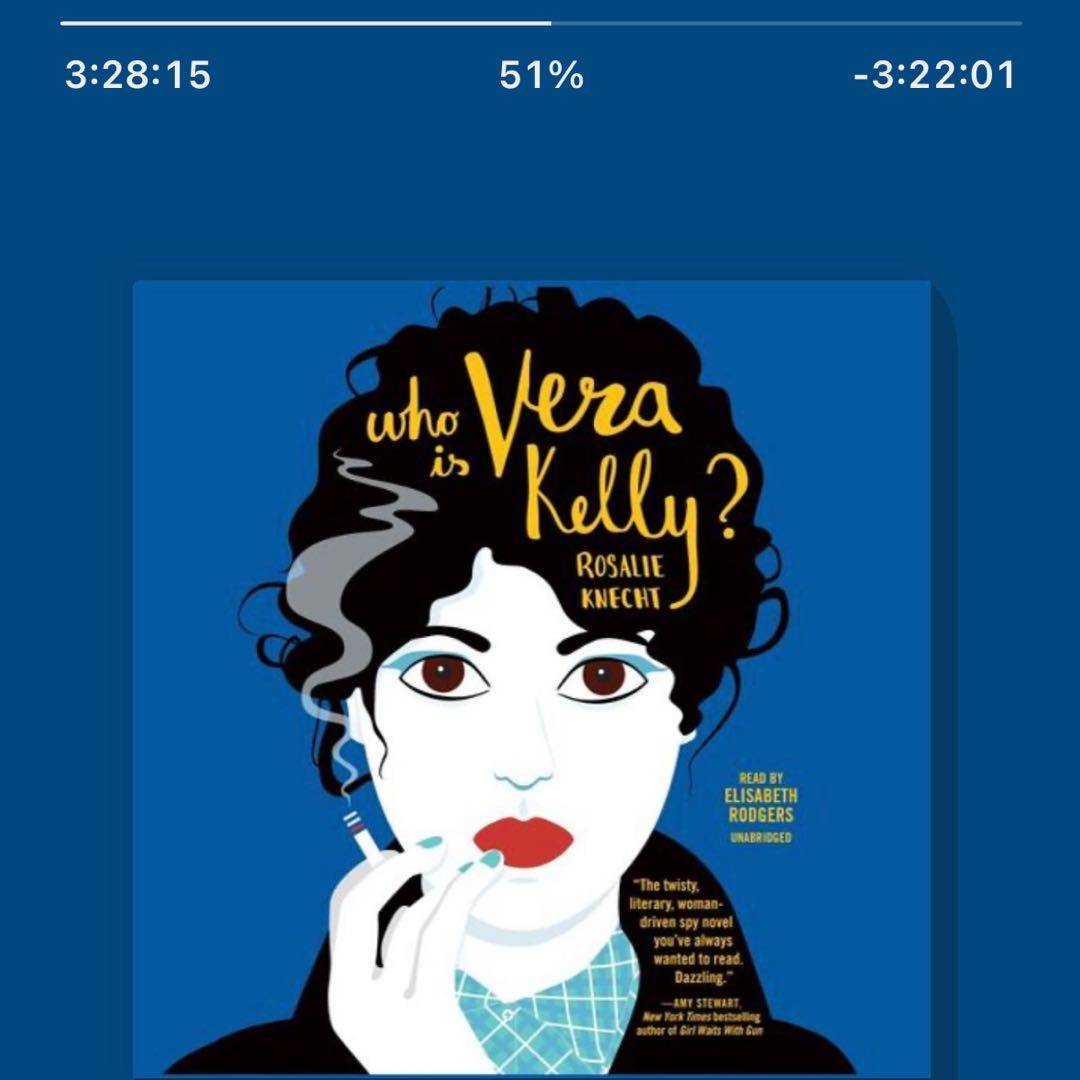The width and height of the screenshot is (1080, 1080).
Task: Tap the woman's left brown eye
Action: click(444, 676)
